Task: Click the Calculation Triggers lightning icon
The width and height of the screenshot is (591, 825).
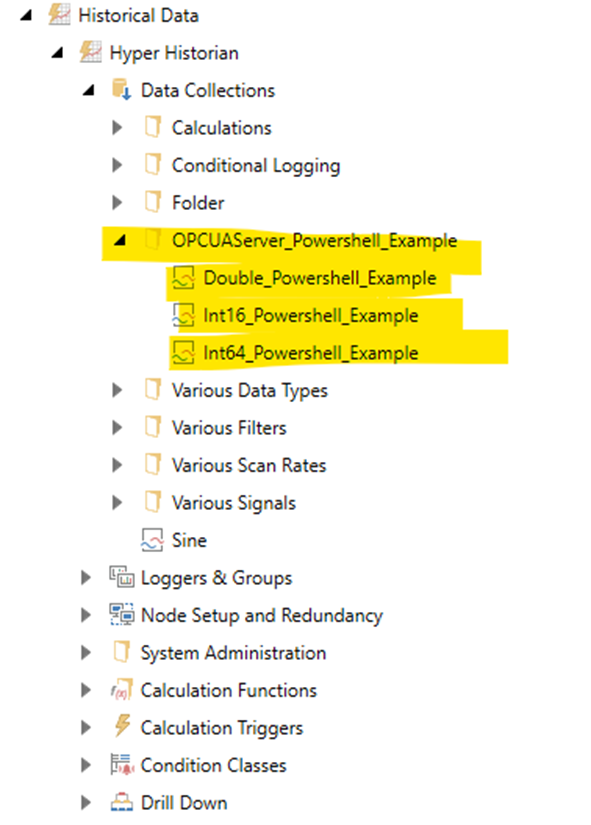Action: click(x=122, y=727)
